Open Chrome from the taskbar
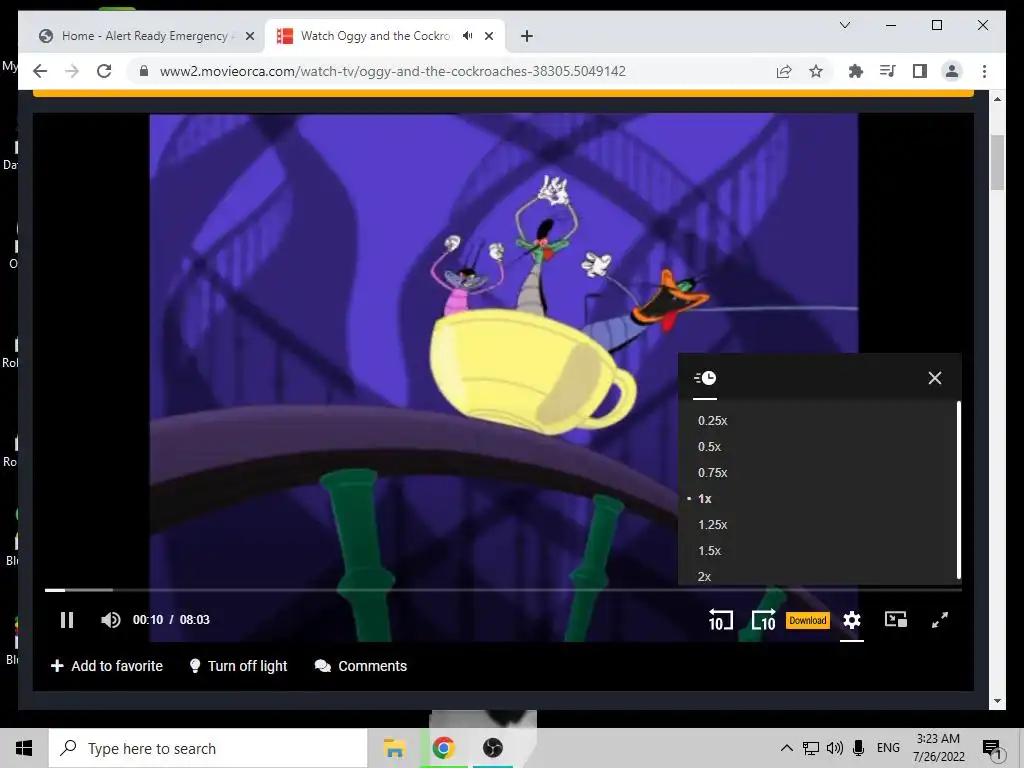The image size is (1024, 768). [x=443, y=748]
